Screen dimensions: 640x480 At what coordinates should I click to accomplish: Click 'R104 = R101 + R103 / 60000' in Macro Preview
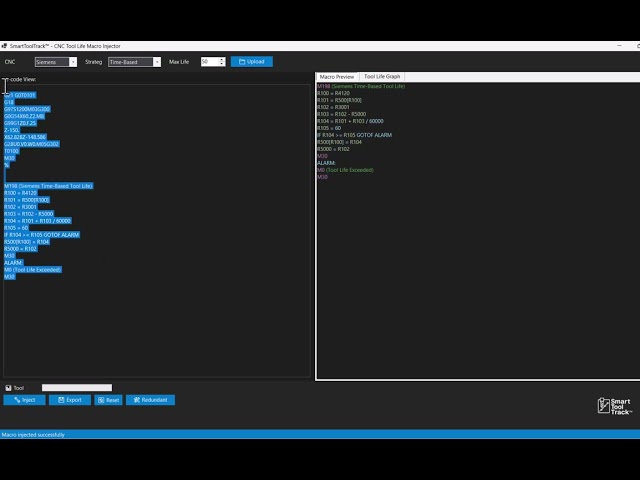350,121
